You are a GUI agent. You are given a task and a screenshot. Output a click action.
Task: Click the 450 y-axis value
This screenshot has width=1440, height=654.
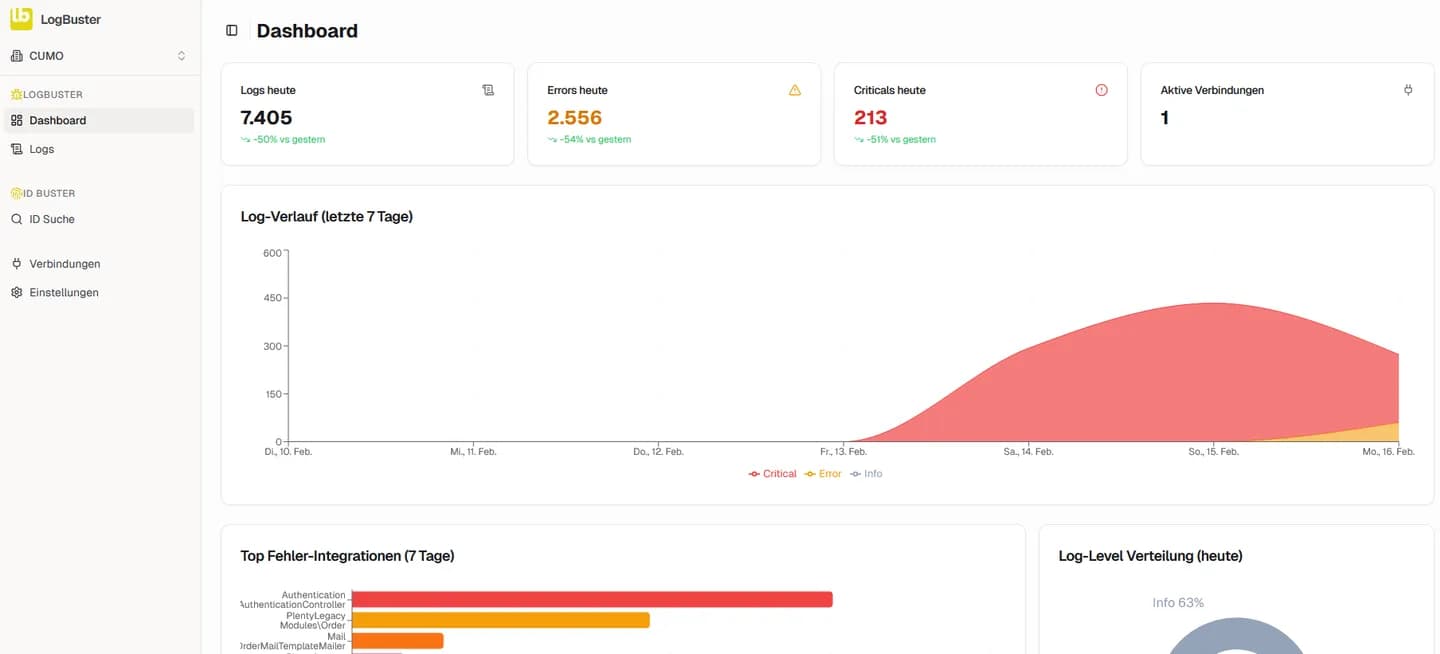point(272,298)
